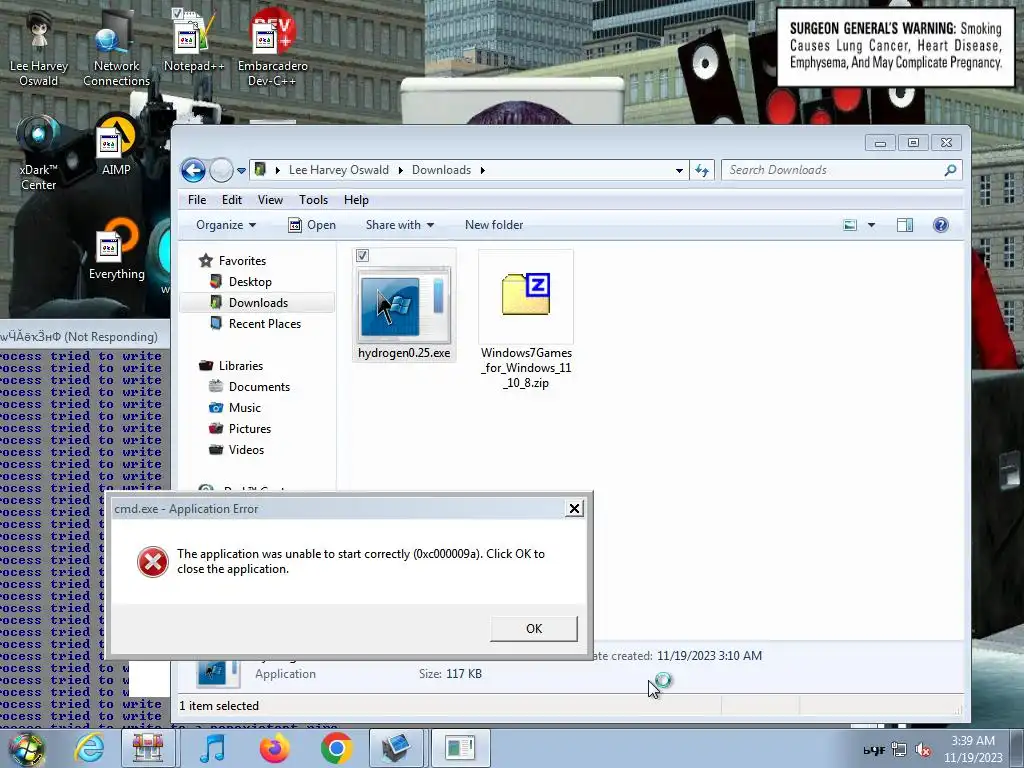
Task: Select the hydrogen0.25.exe file
Action: click(x=404, y=305)
